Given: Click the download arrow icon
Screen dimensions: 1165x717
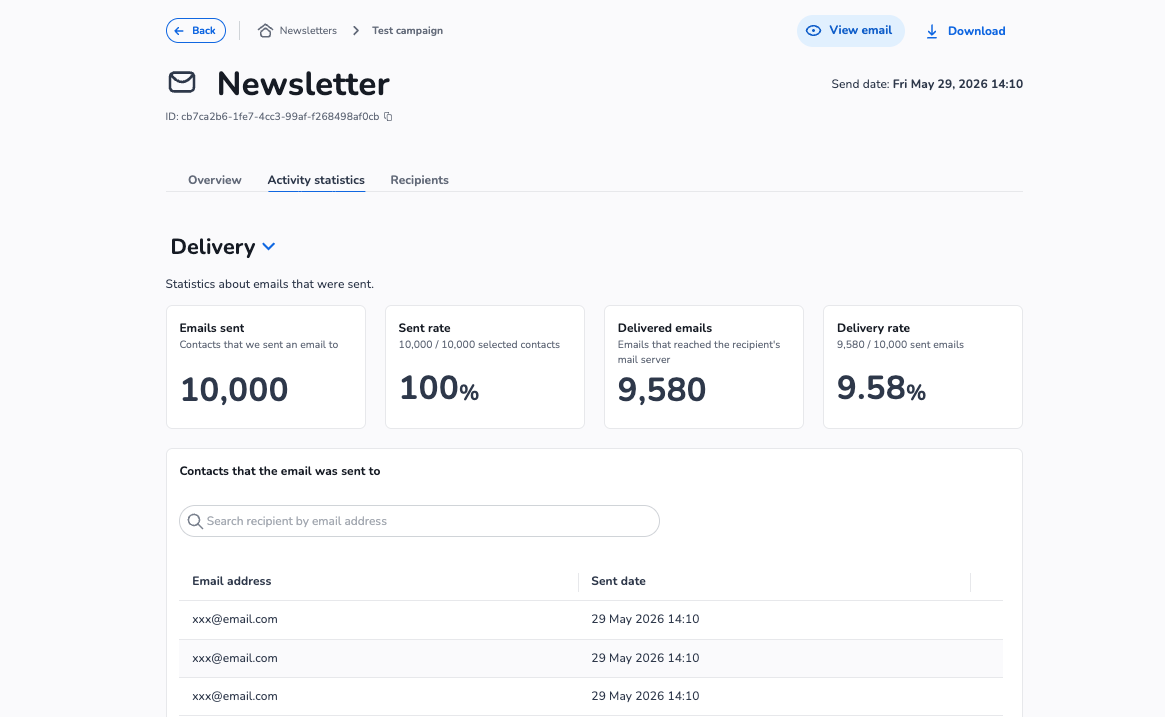Looking at the screenshot, I should click(x=932, y=31).
